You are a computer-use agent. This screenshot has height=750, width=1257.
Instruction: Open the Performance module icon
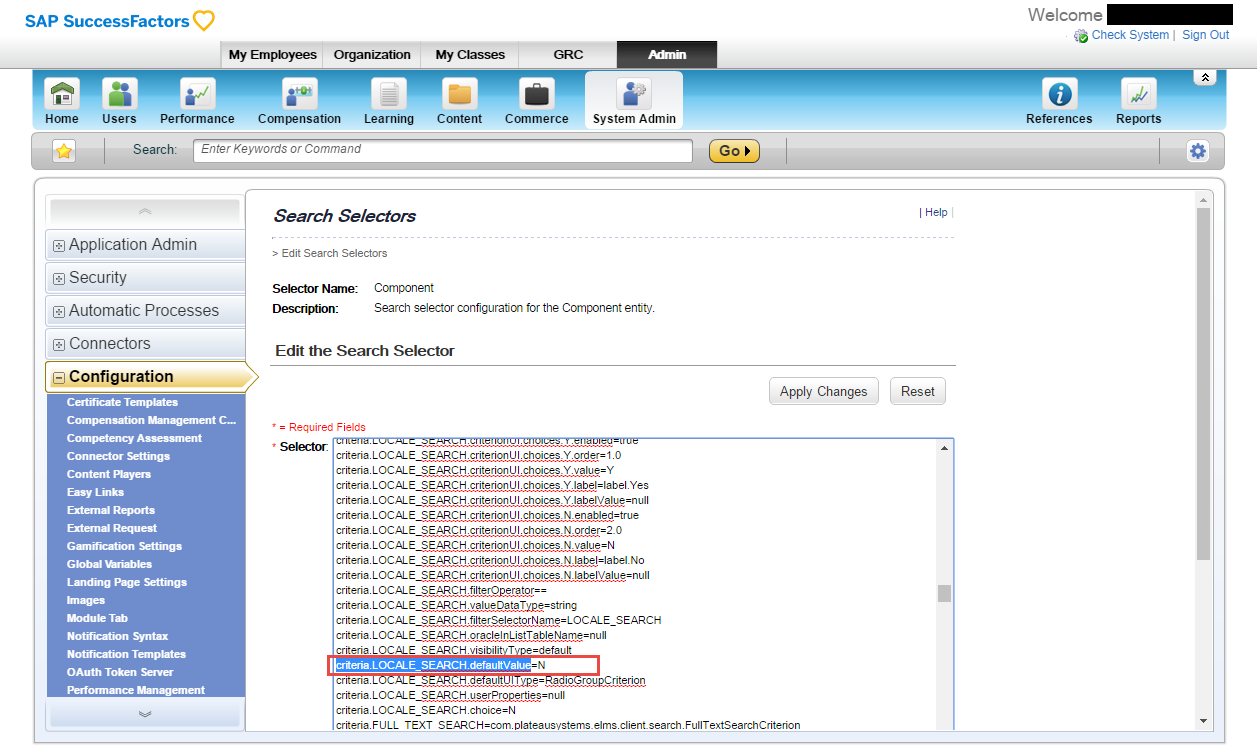[x=197, y=95]
